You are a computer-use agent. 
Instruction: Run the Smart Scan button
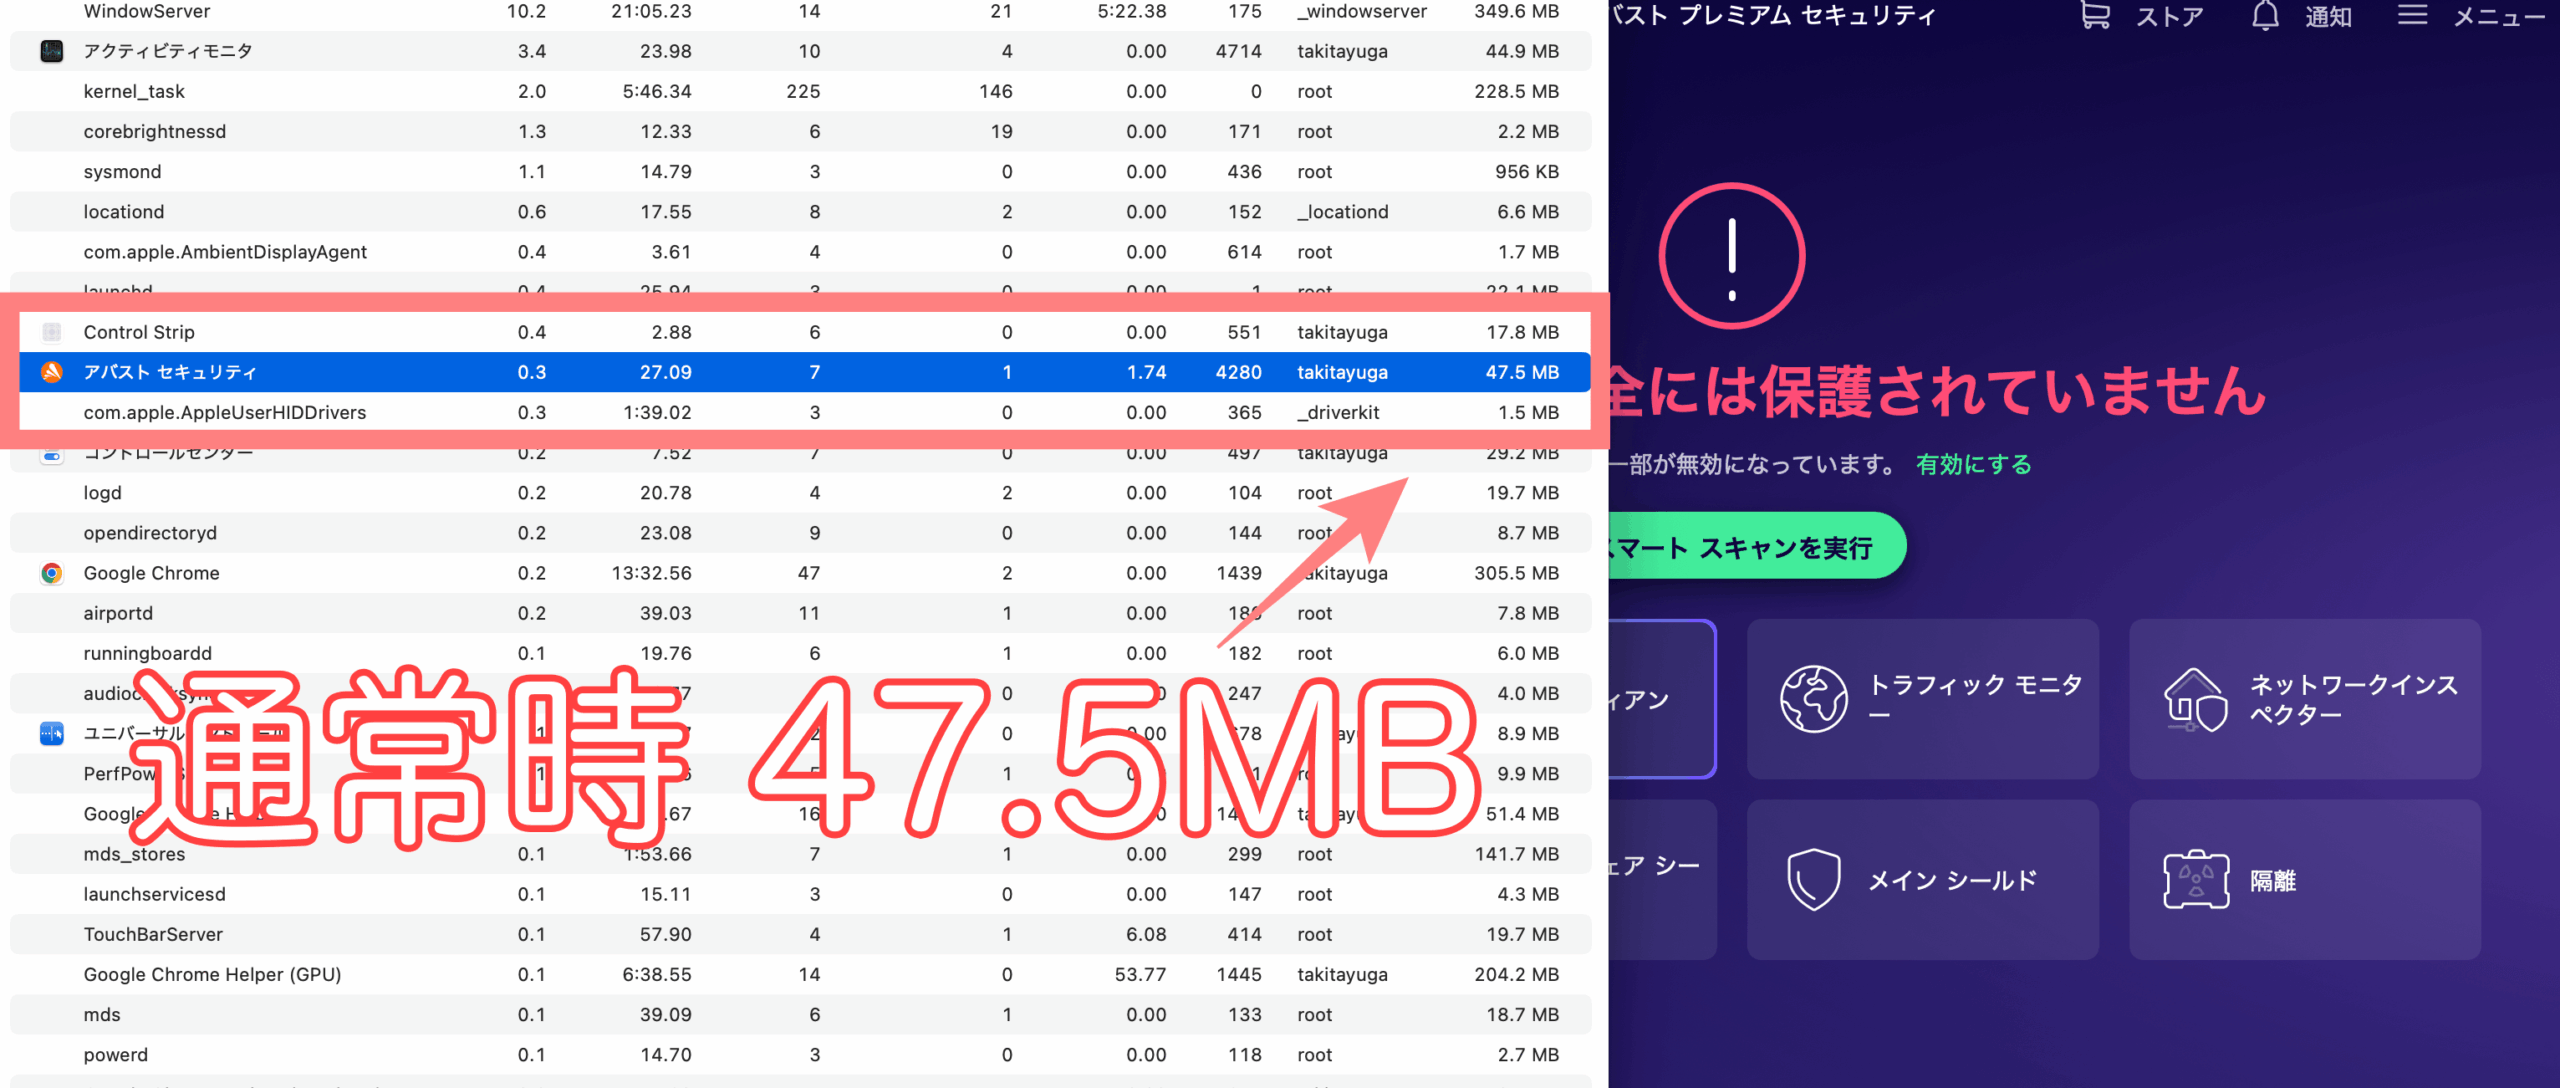point(1757,546)
